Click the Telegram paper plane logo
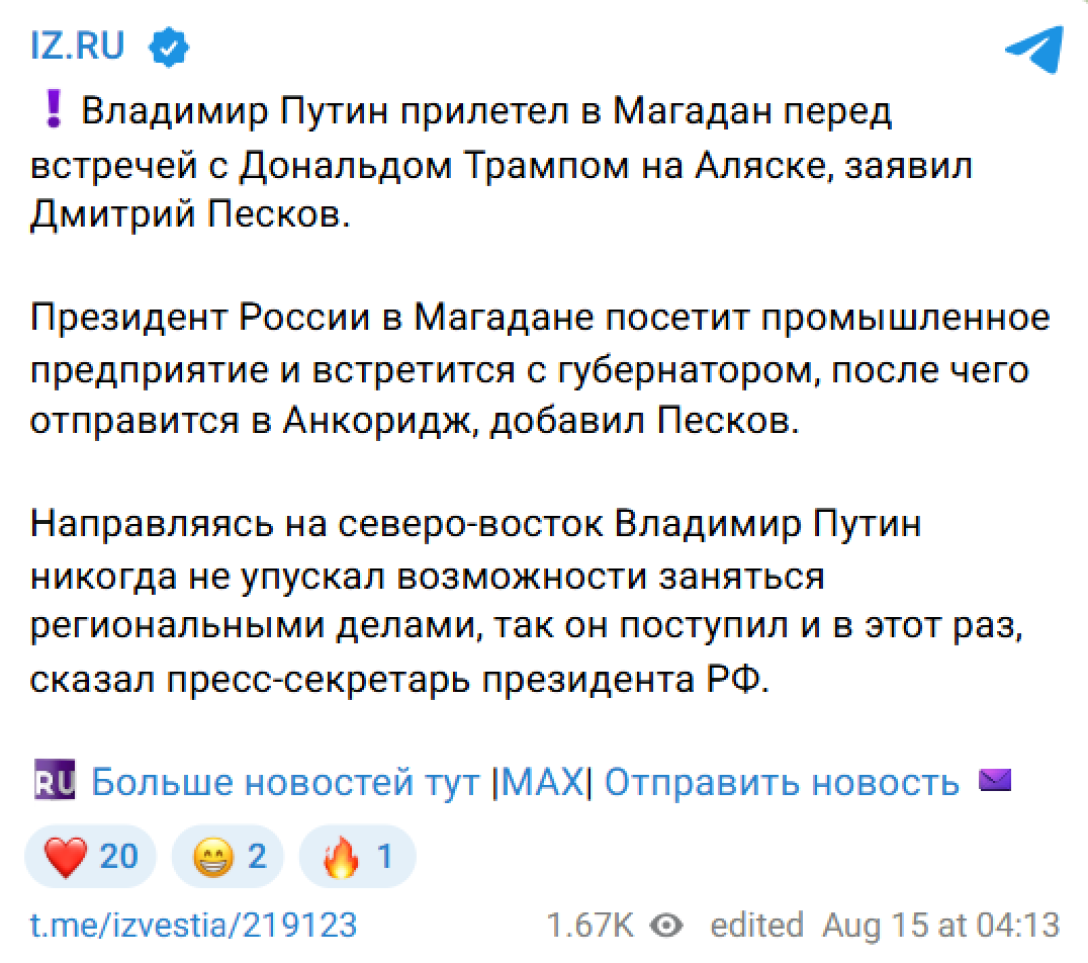1088x963 pixels. tap(1033, 47)
